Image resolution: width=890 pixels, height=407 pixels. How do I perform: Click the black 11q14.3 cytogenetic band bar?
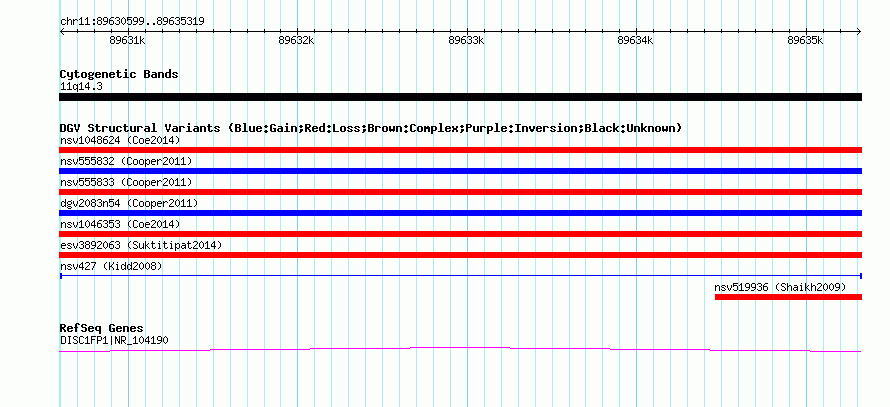tap(460, 97)
